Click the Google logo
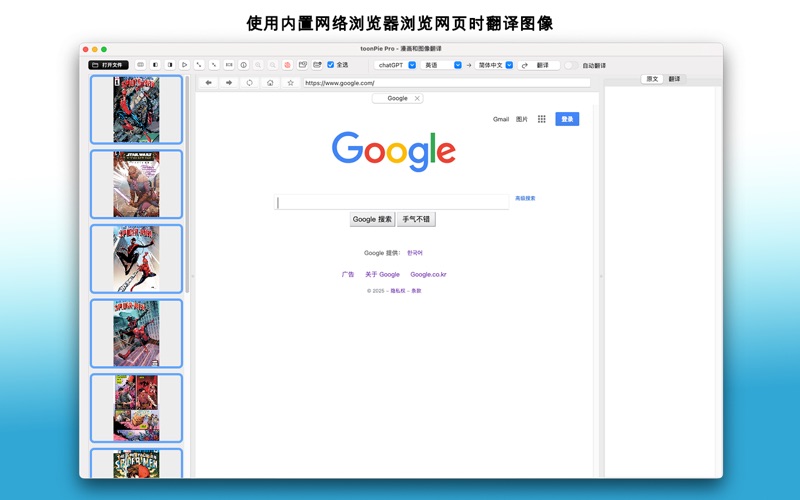The image size is (800, 500). click(393, 152)
